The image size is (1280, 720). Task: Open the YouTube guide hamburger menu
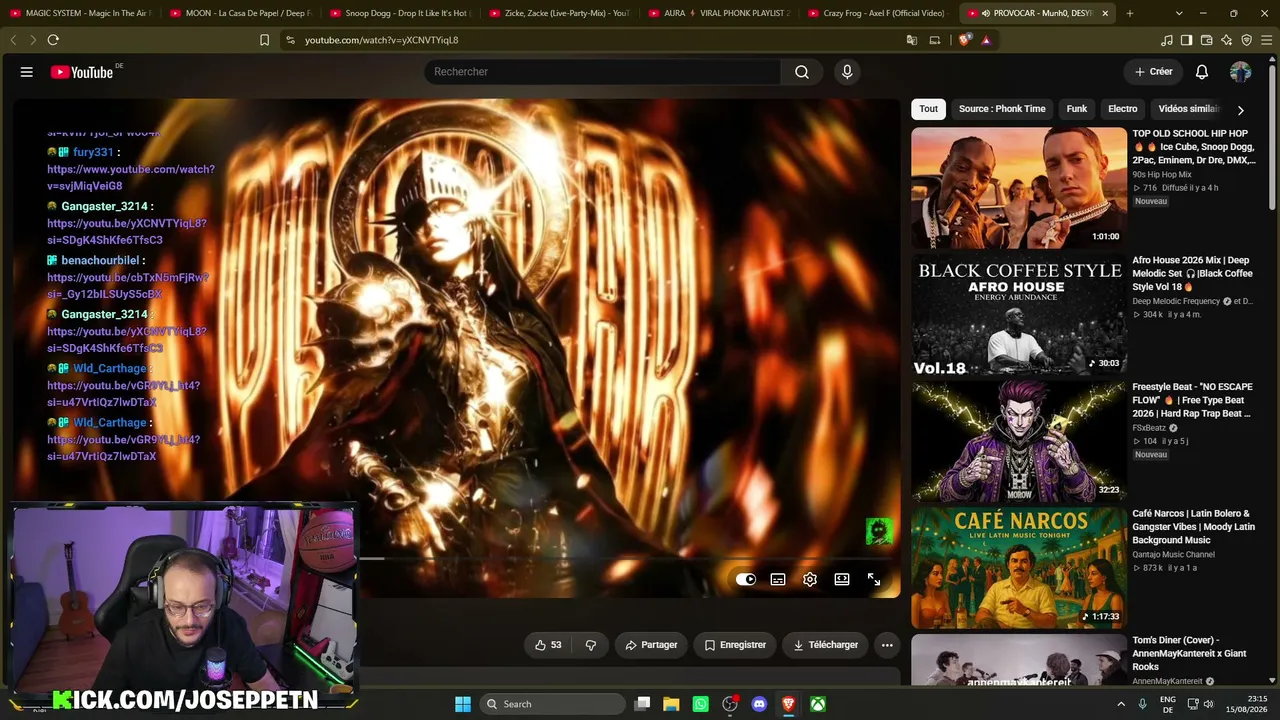27,72
